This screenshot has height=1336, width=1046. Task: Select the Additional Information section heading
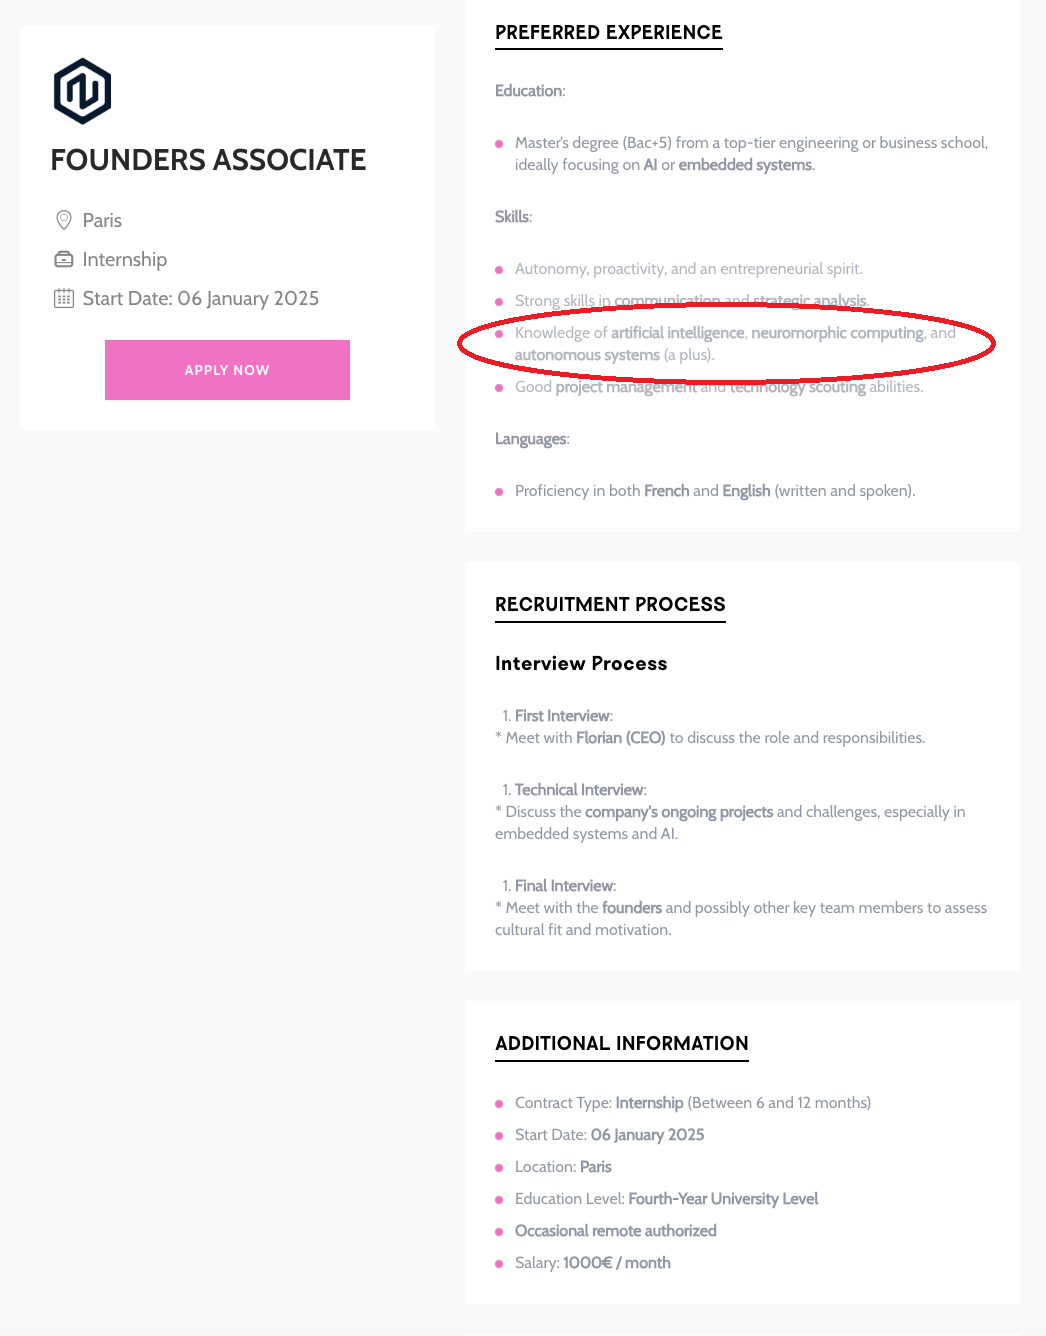(x=621, y=1043)
